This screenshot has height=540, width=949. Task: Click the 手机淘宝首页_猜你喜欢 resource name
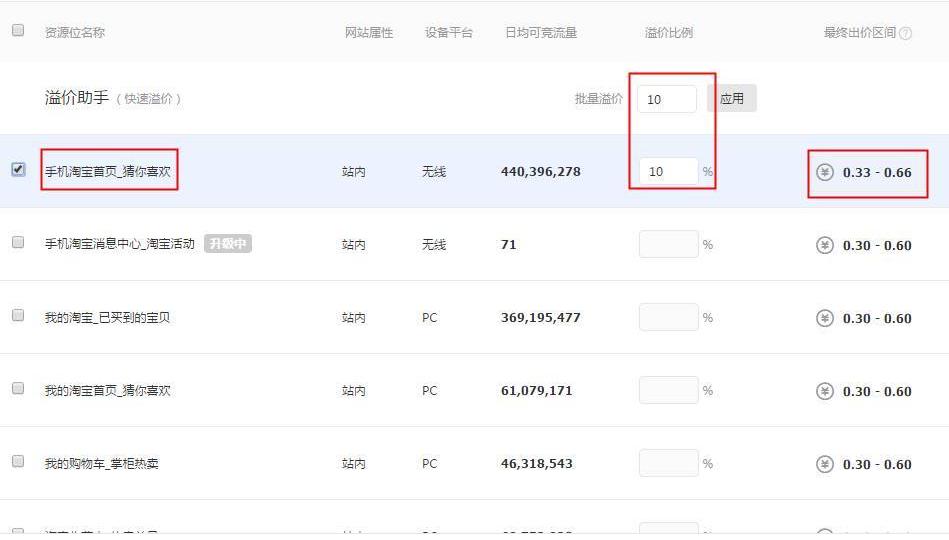click(108, 172)
